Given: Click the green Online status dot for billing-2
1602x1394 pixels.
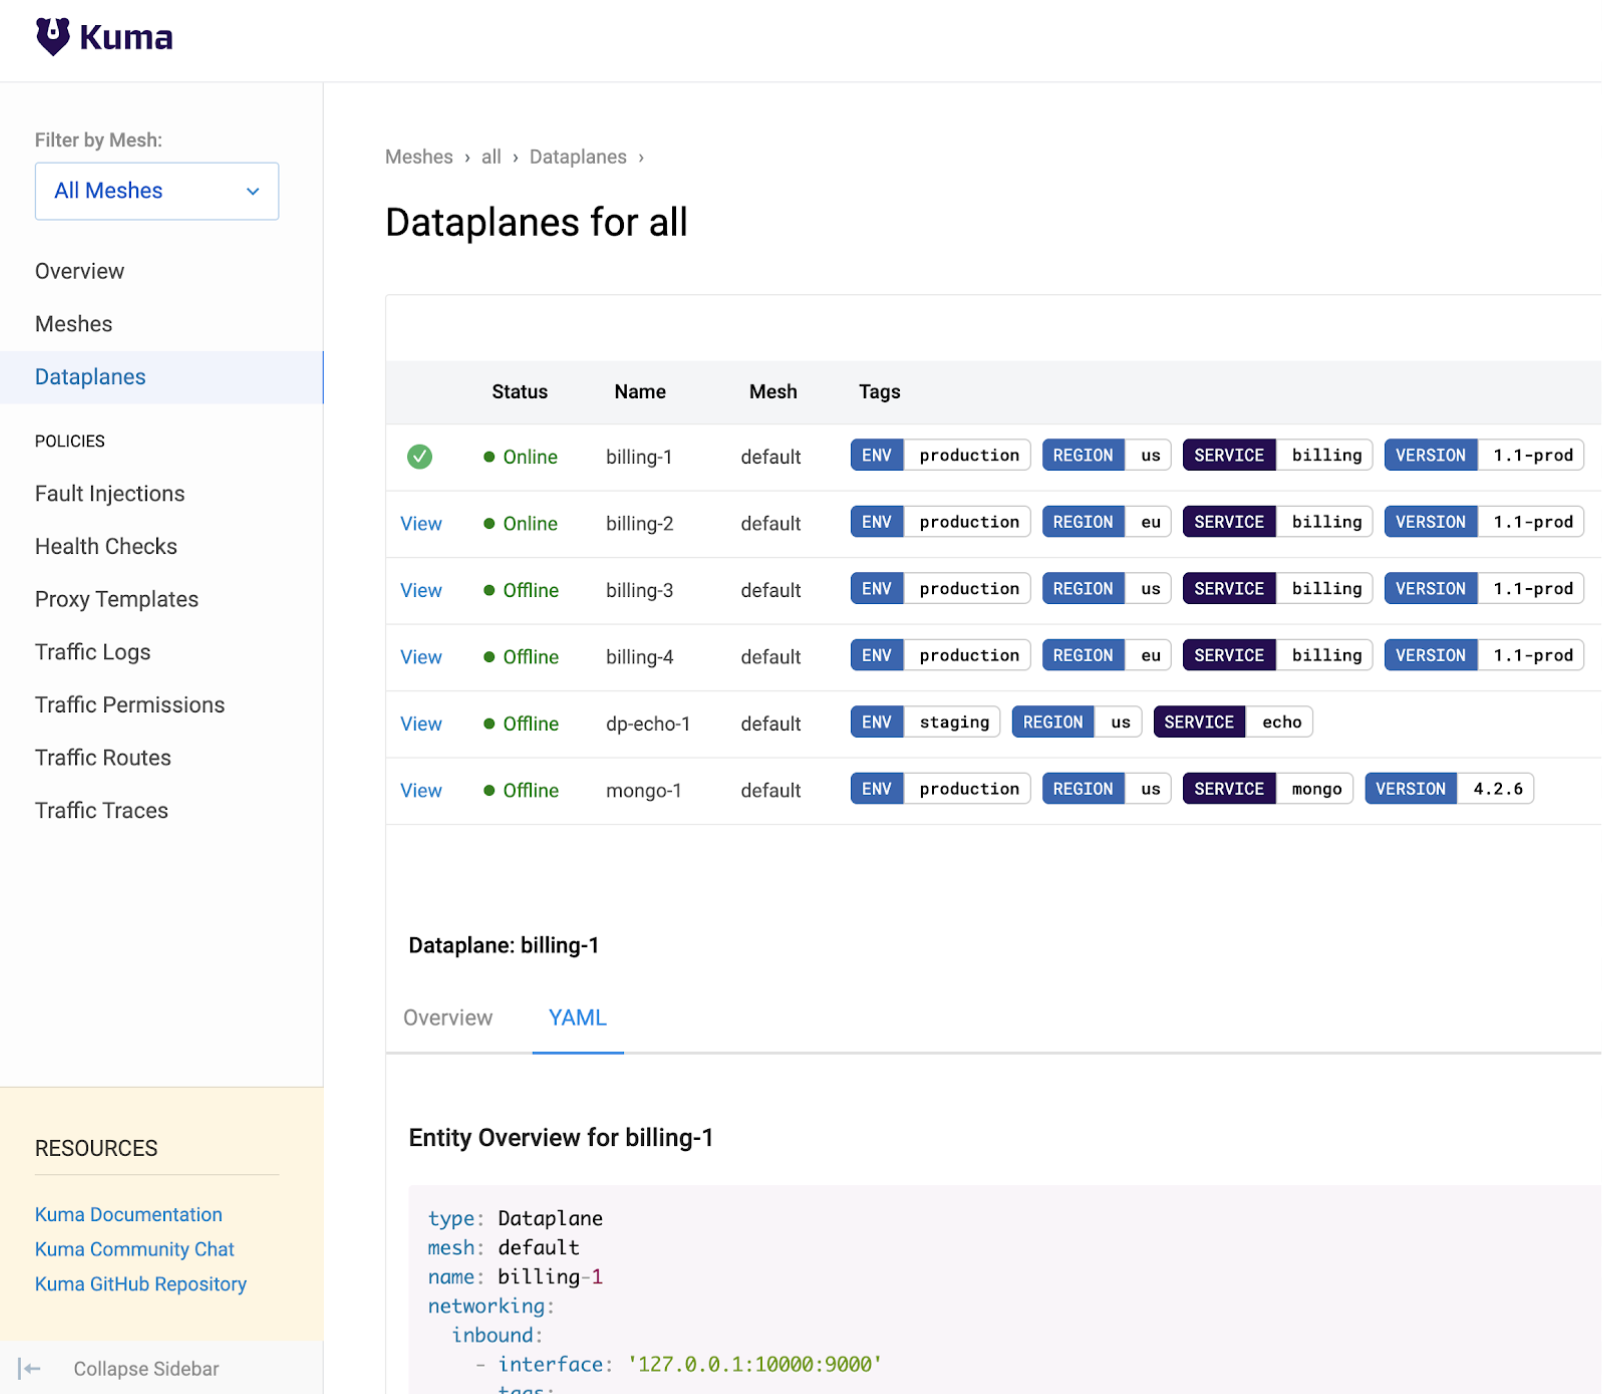Looking at the screenshot, I should pos(489,524).
